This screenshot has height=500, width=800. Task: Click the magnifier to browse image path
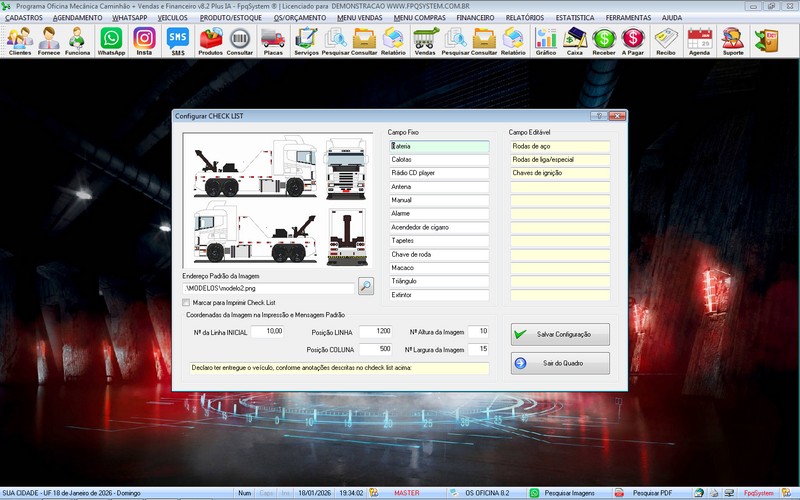[366, 287]
